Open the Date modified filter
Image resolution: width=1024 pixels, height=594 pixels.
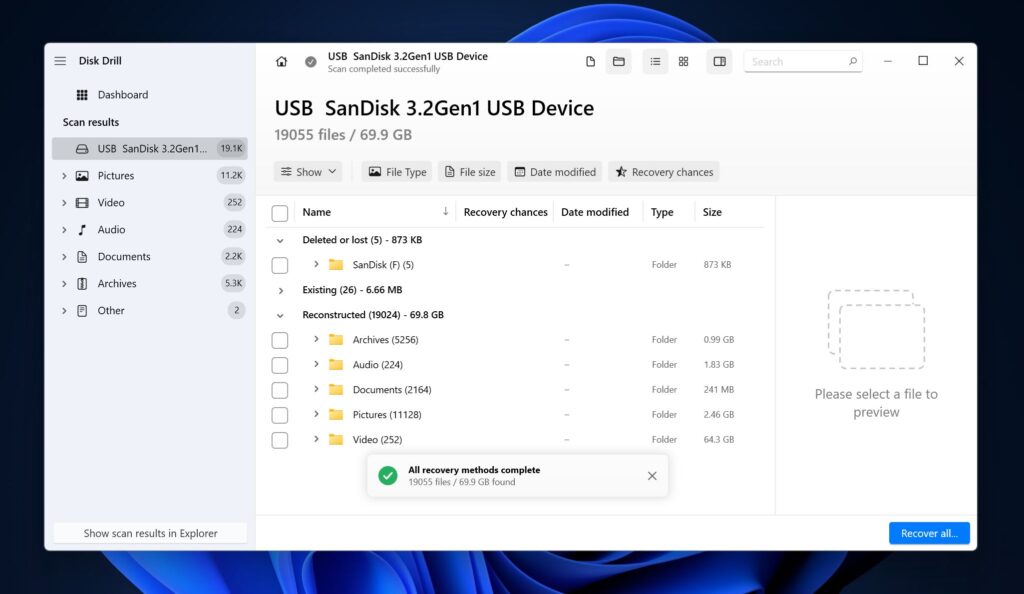coord(554,171)
